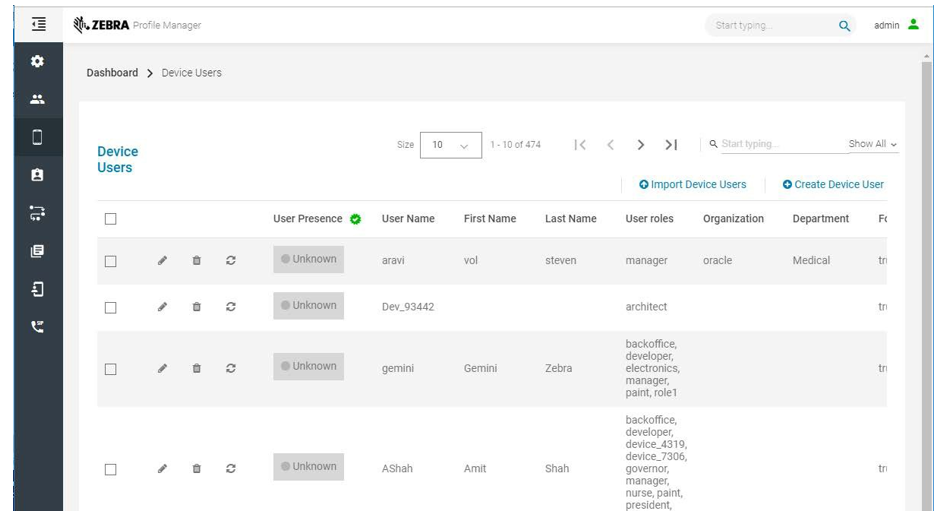Go to the next page of results
The height and width of the screenshot is (524, 941).
point(641,145)
